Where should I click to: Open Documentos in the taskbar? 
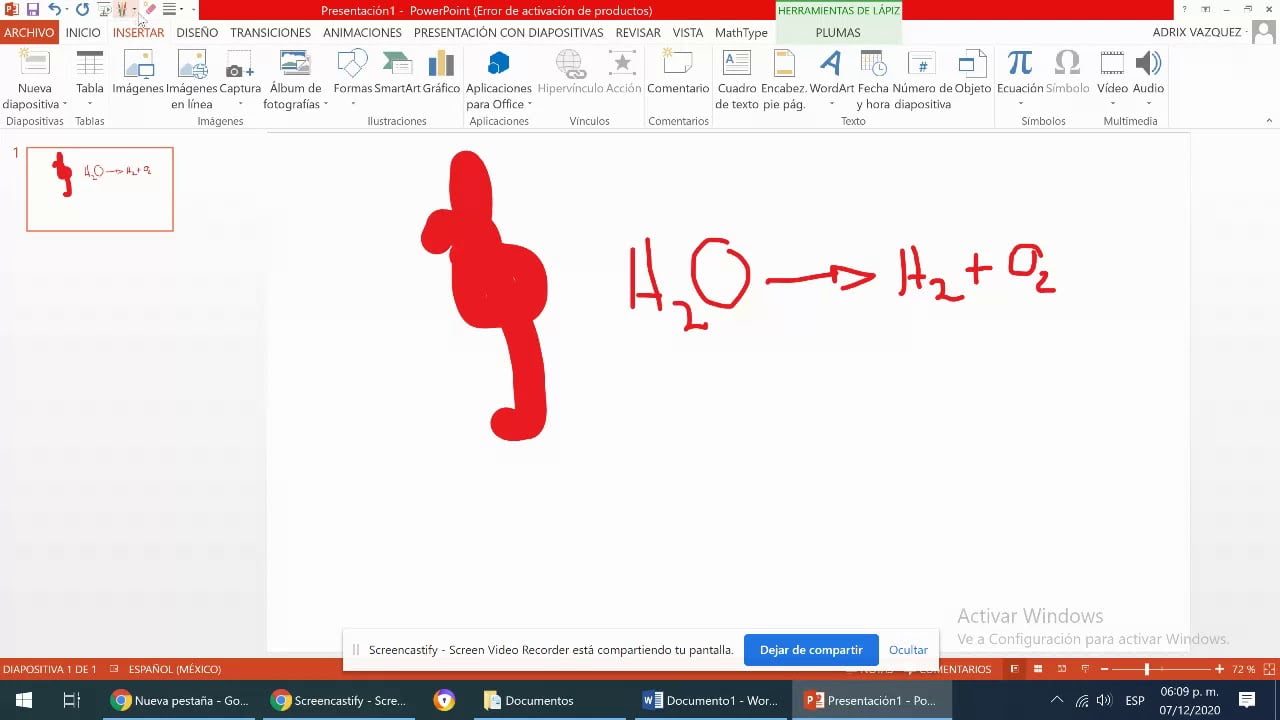(529, 700)
